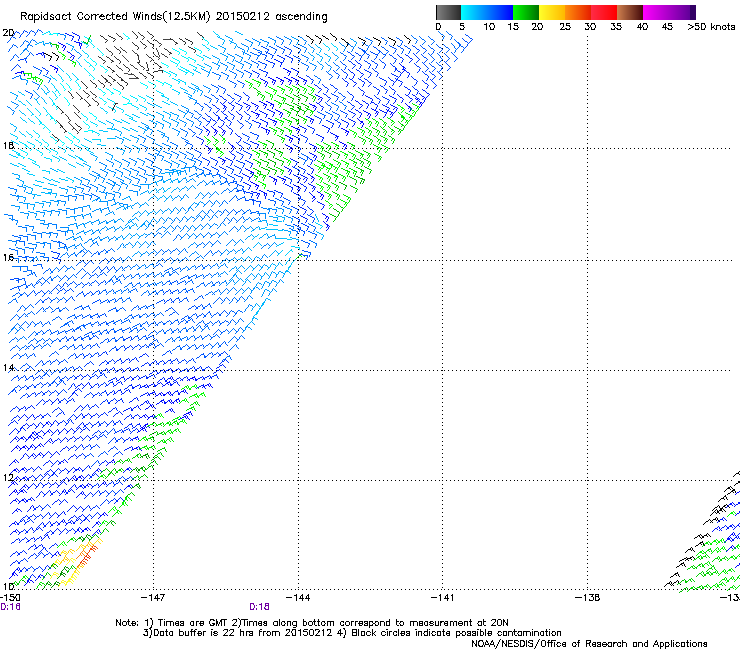Image resolution: width=740 pixels, height=650 pixels.
Task: Click the 'NOAA/NESDIS/Office of Research and Applications' credit
Action: pyautogui.click(x=589, y=644)
